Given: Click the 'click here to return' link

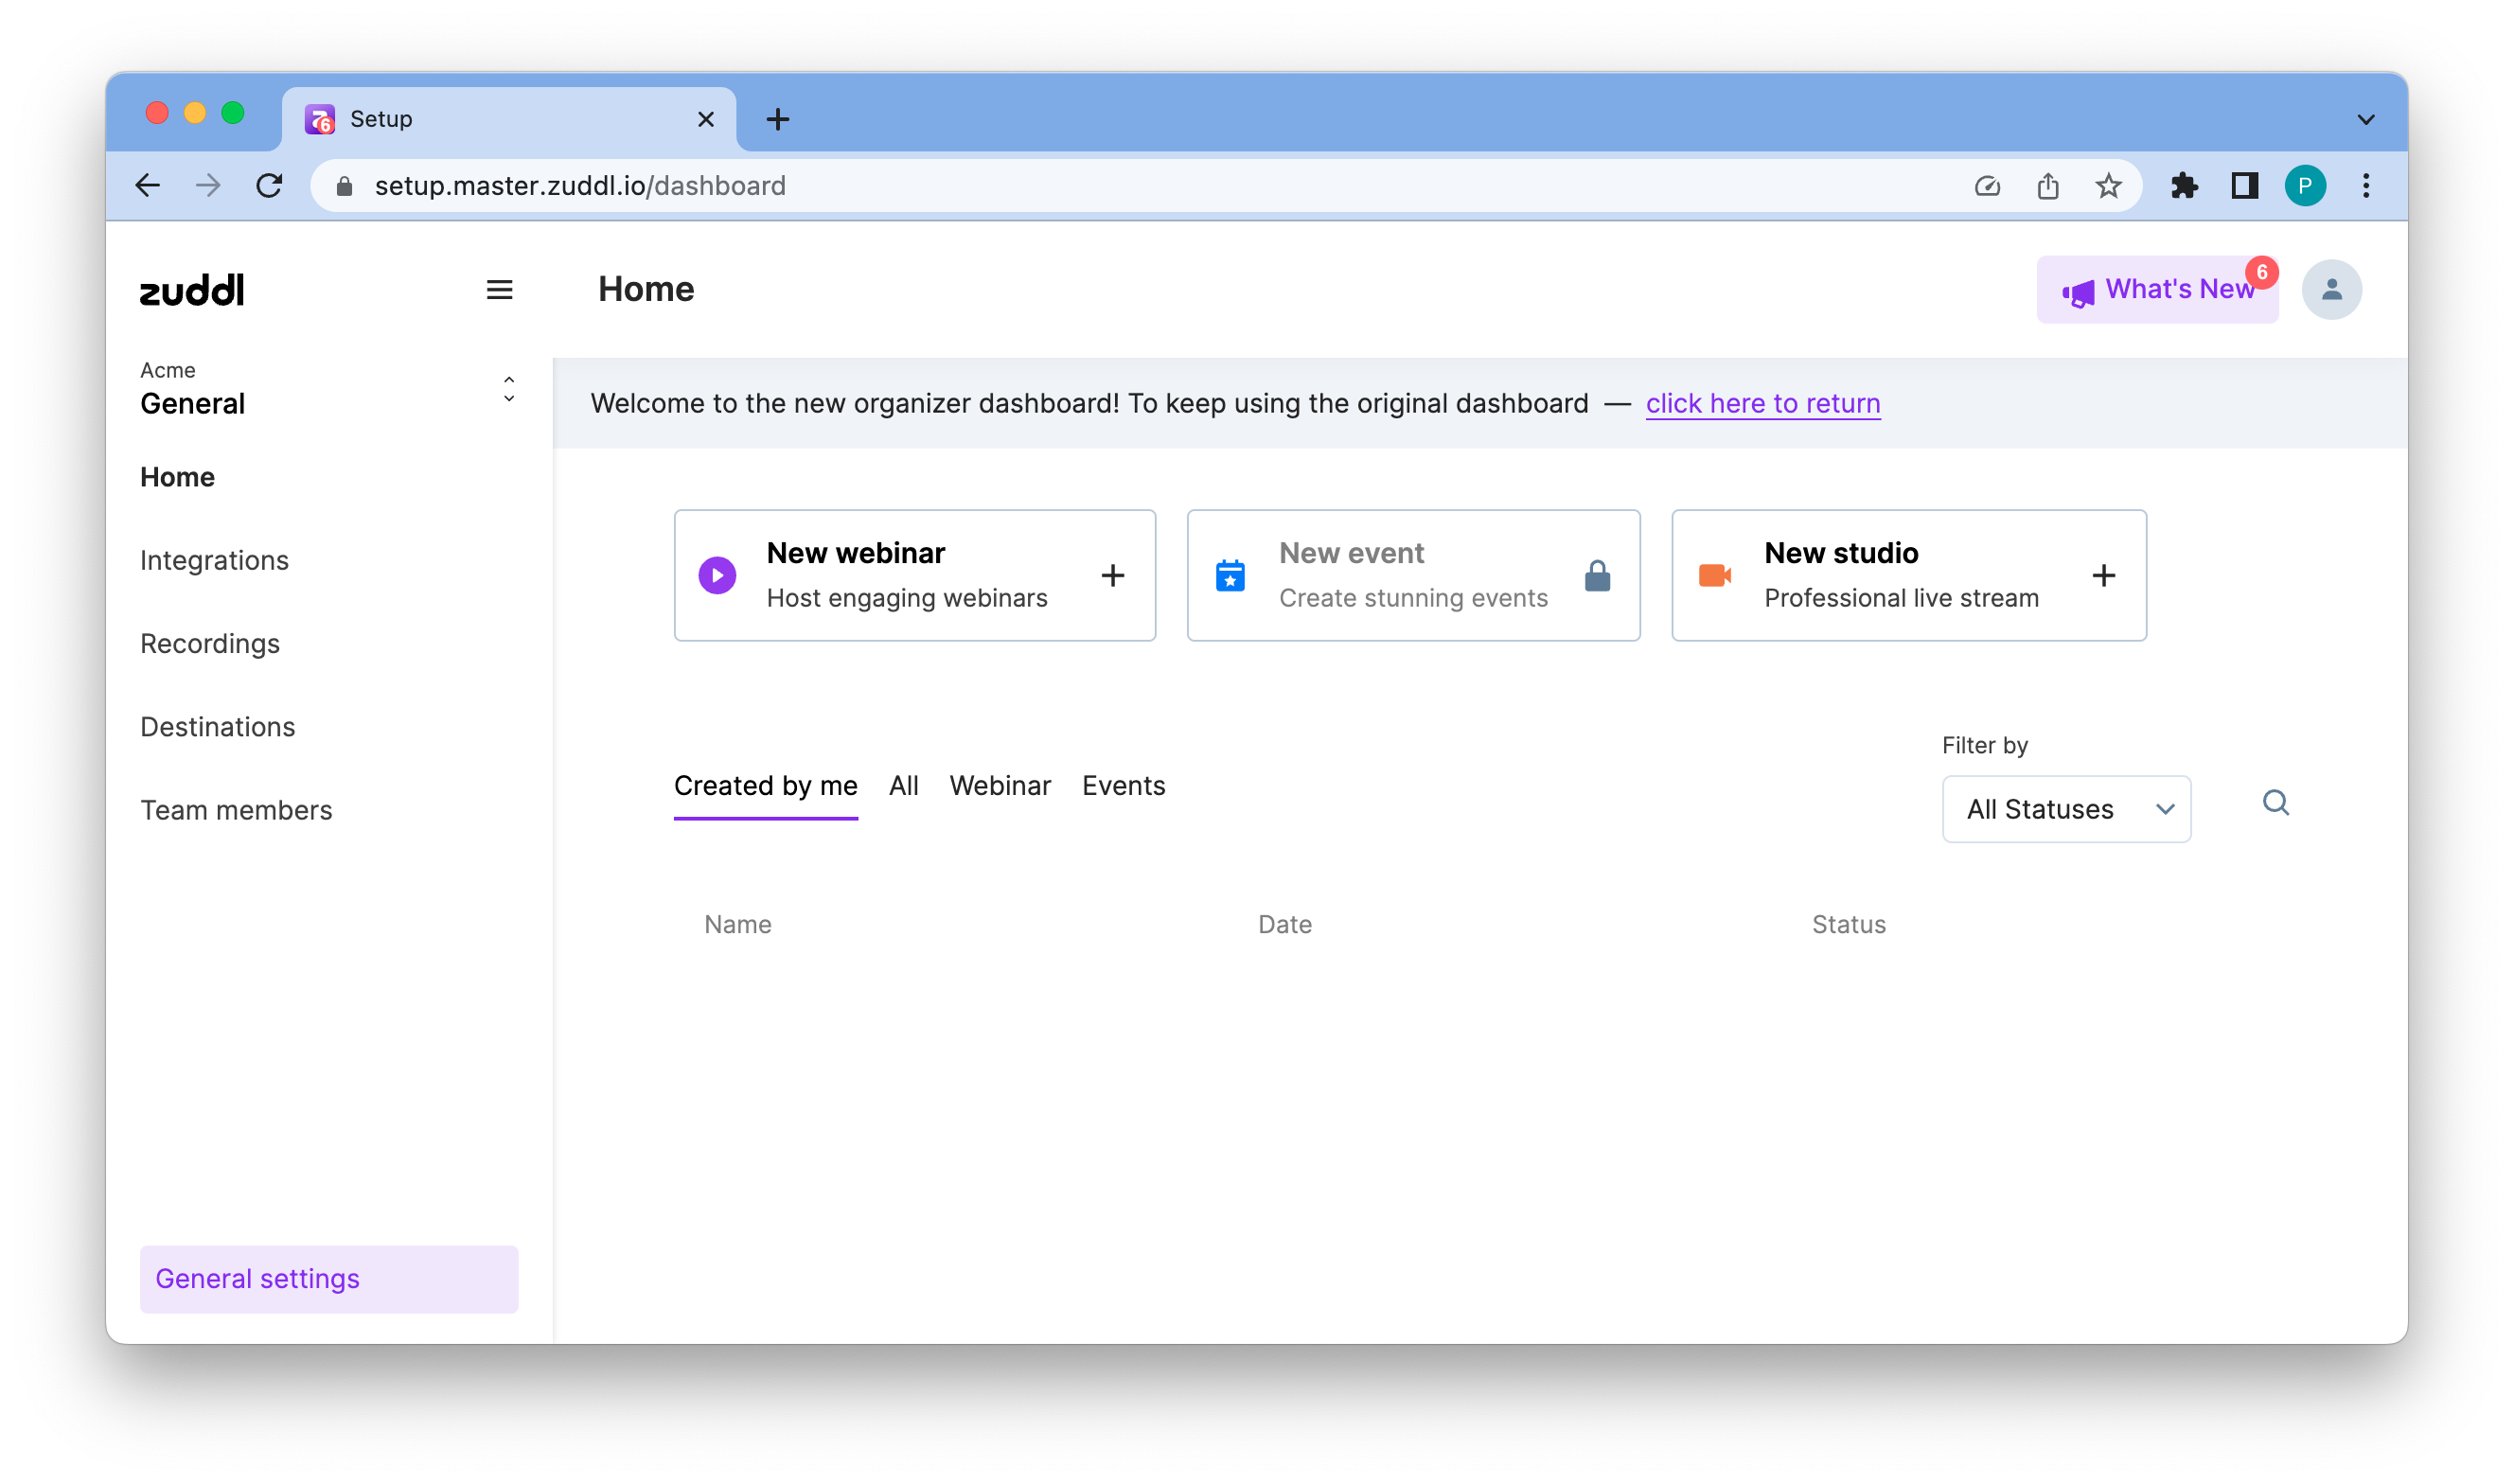Looking at the screenshot, I should pyautogui.click(x=1762, y=404).
